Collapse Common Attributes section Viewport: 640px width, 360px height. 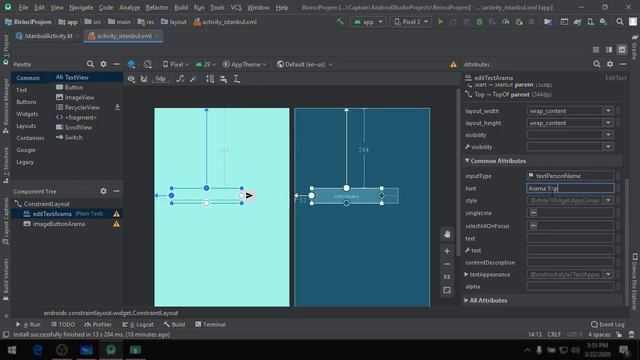coord(467,161)
